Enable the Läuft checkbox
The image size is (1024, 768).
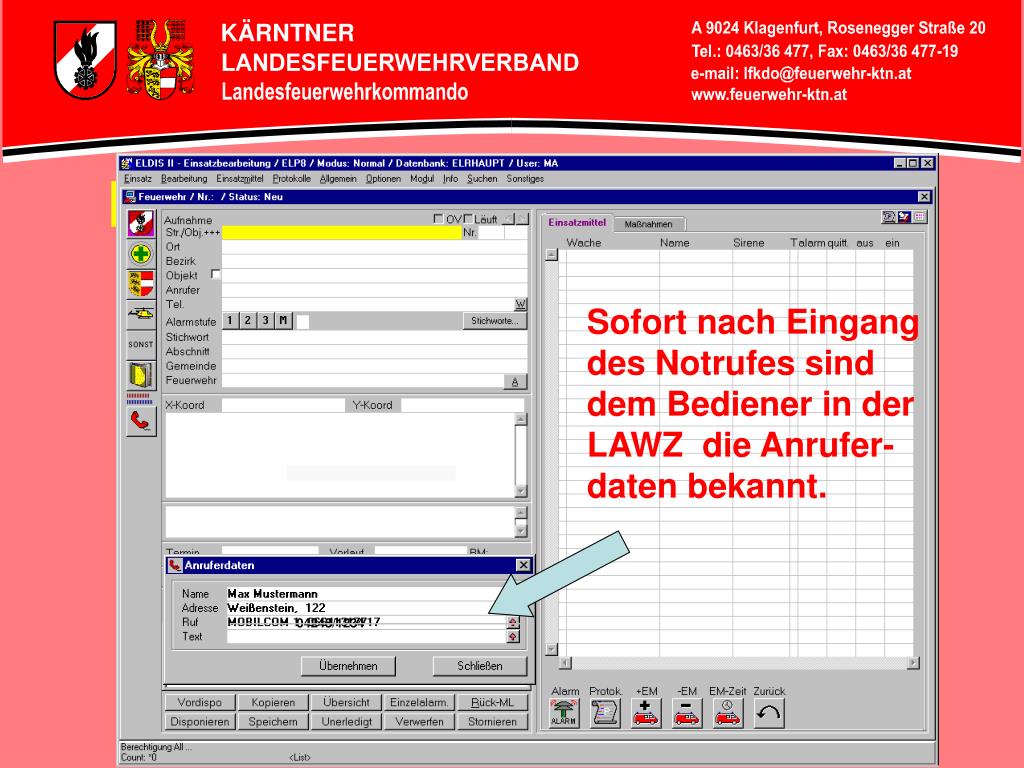(x=468, y=219)
